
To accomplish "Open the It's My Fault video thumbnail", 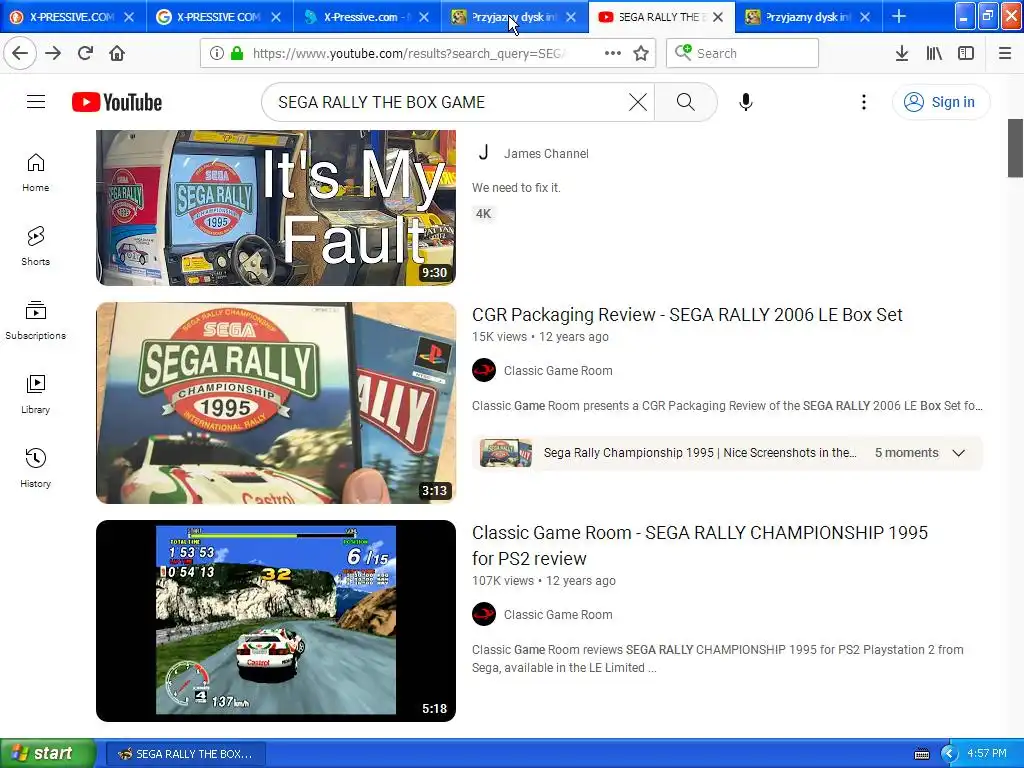I will pyautogui.click(x=276, y=208).
